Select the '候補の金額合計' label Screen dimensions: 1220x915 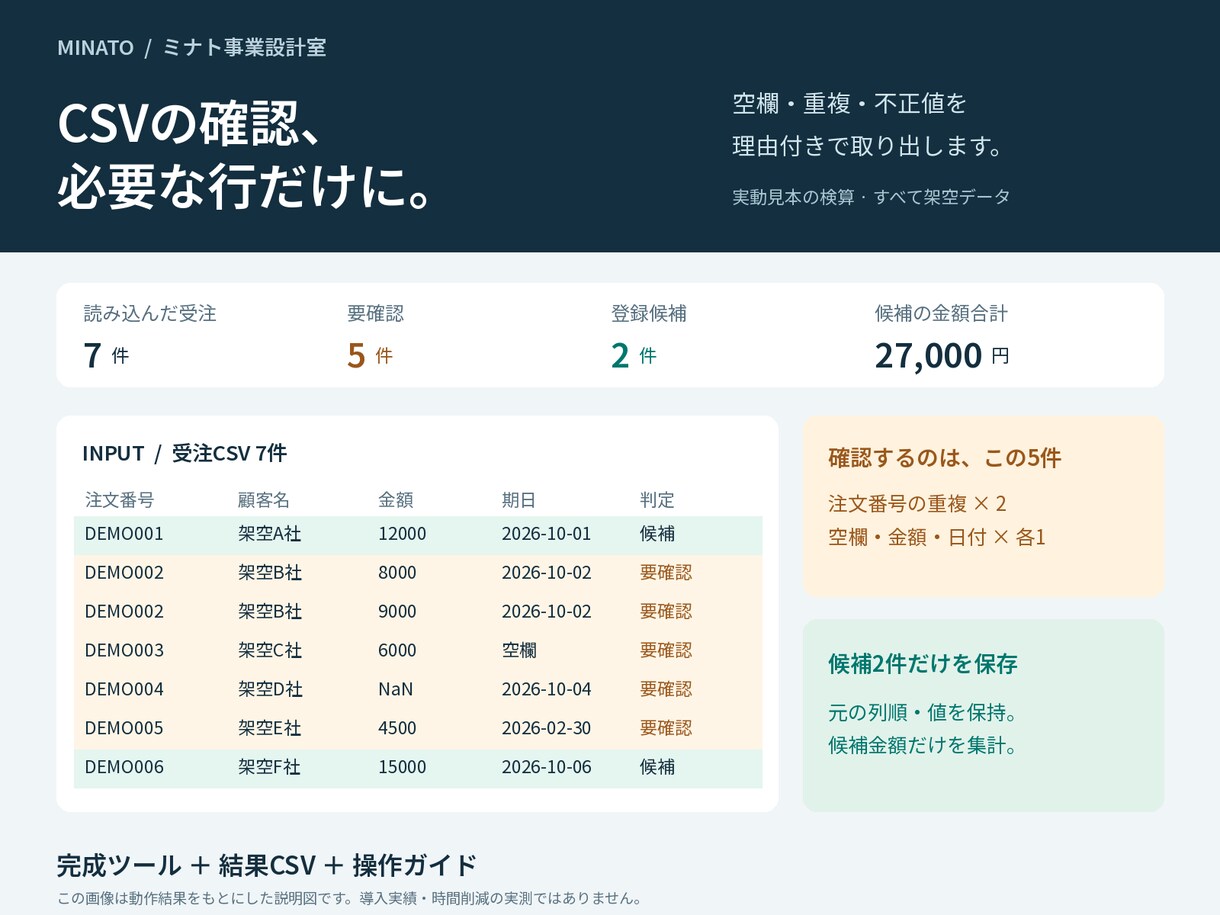tap(941, 313)
